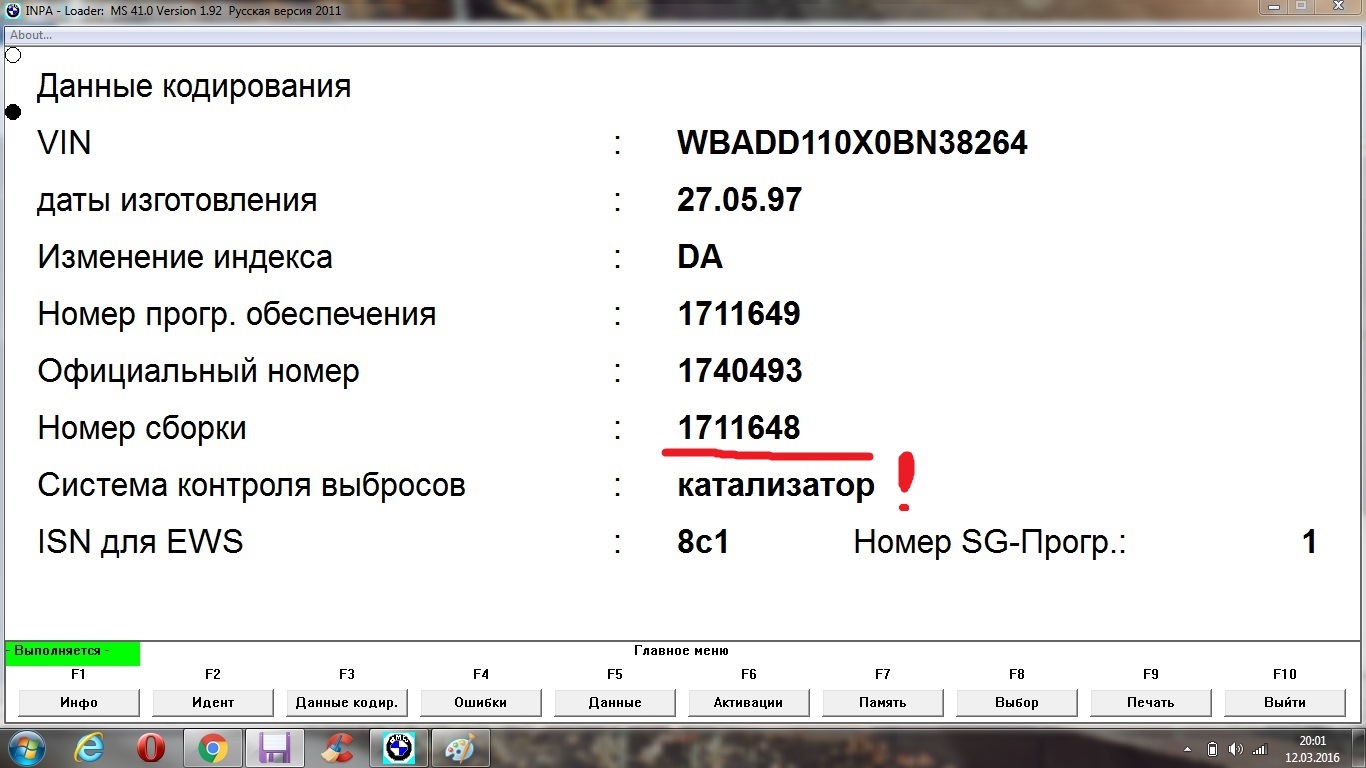The width and height of the screenshot is (1366, 768).
Task: Click Главное меню label
Action: 681,651
